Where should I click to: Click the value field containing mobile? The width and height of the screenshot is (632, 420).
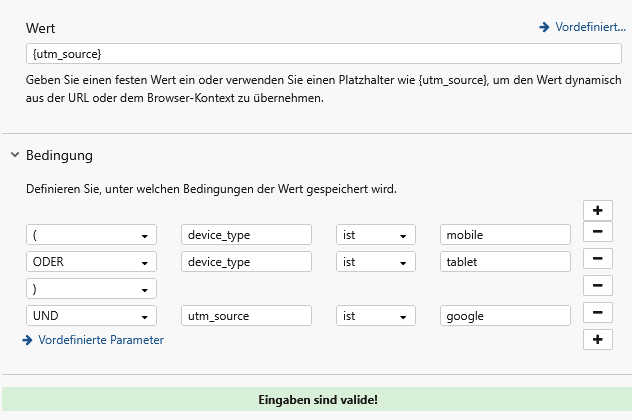505,235
